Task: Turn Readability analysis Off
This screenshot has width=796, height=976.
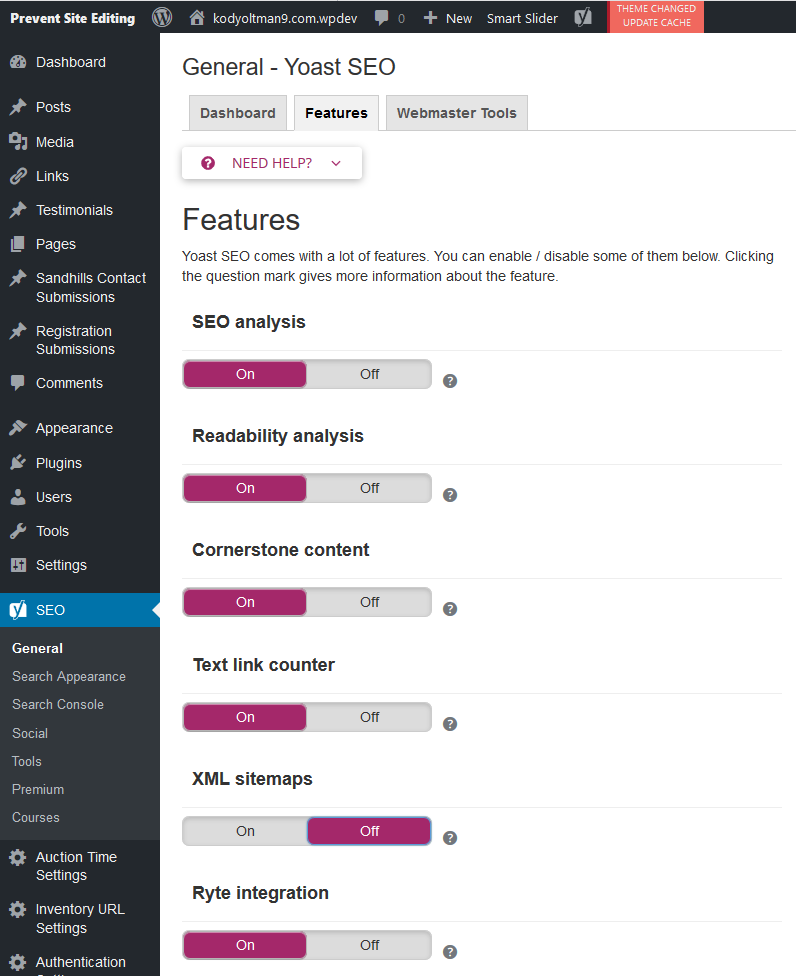Action: (x=369, y=488)
